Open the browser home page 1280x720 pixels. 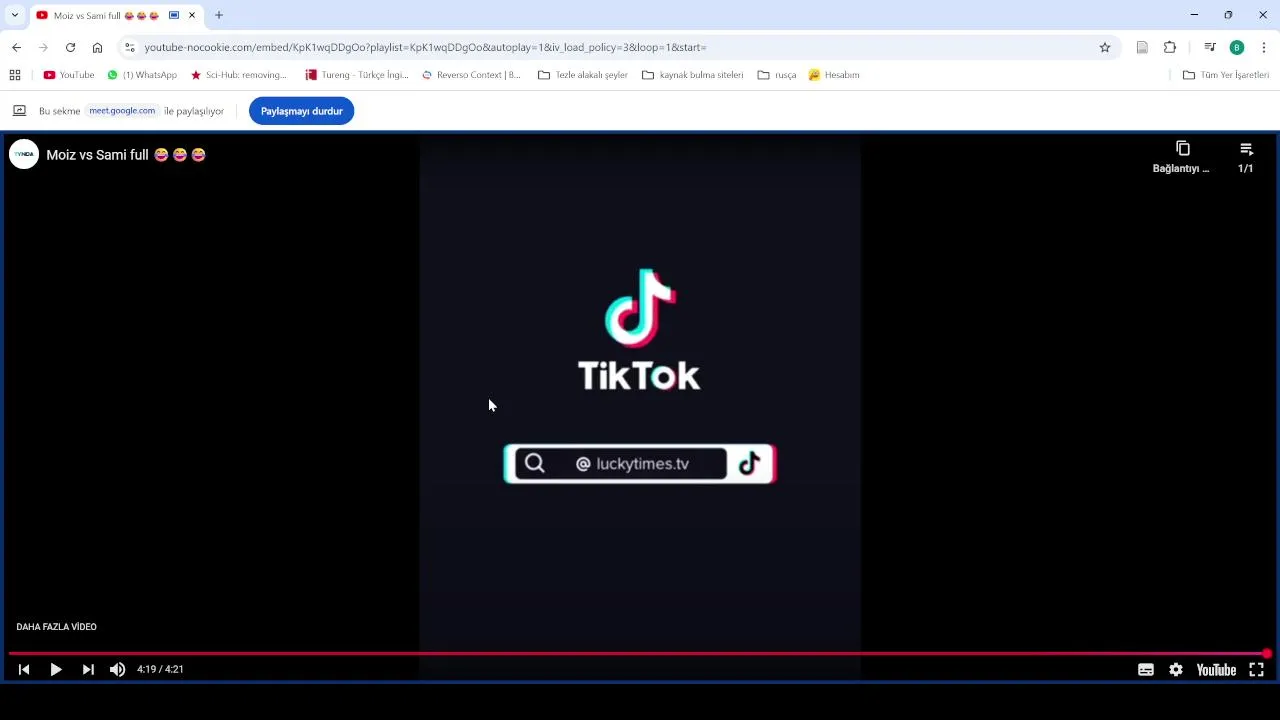97,47
